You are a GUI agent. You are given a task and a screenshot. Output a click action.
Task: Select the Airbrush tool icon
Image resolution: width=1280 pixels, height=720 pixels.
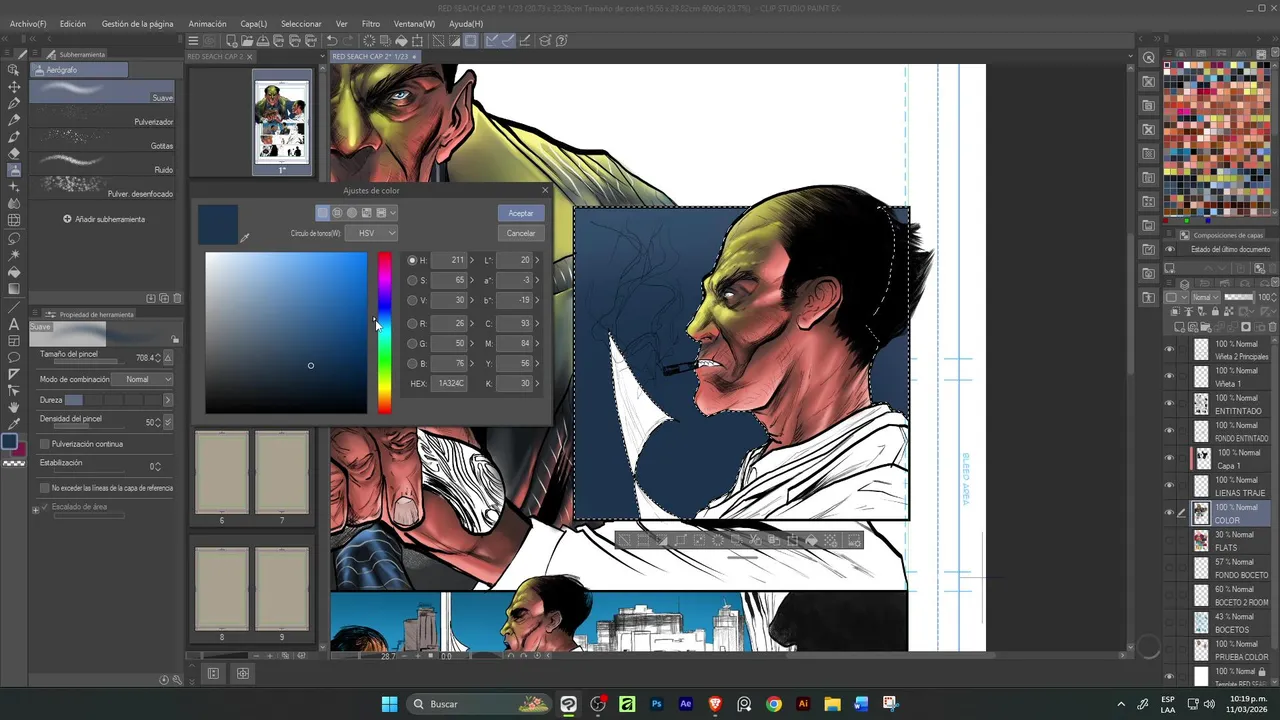[x=14, y=170]
